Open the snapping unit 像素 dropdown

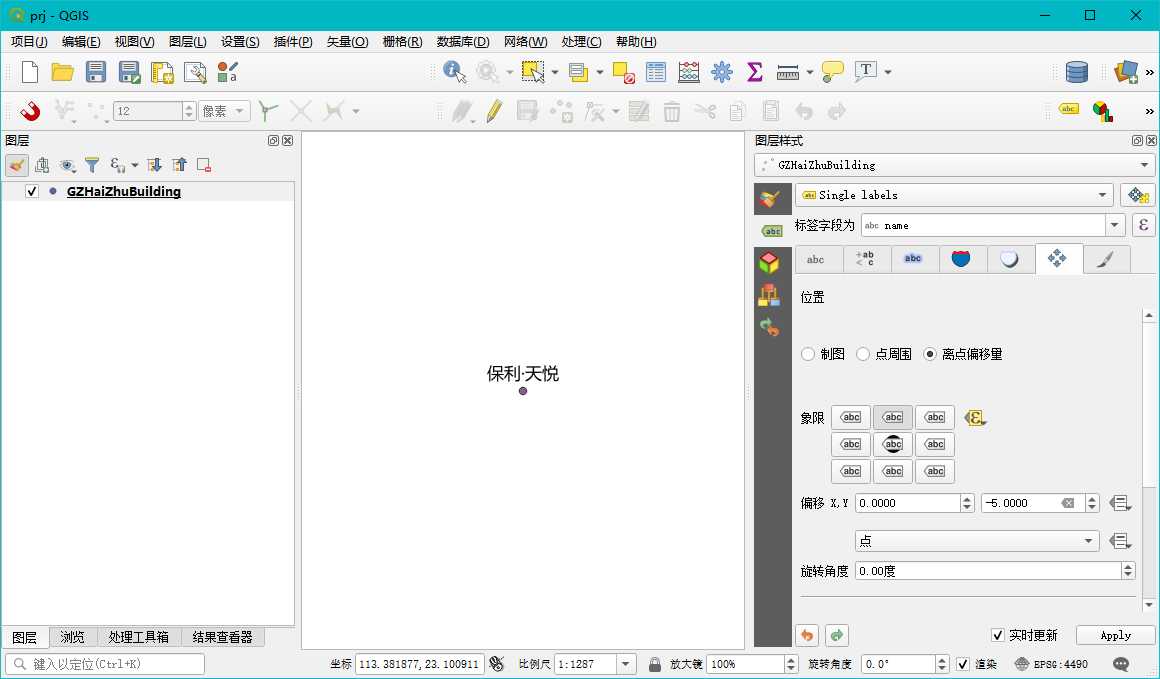[x=224, y=111]
